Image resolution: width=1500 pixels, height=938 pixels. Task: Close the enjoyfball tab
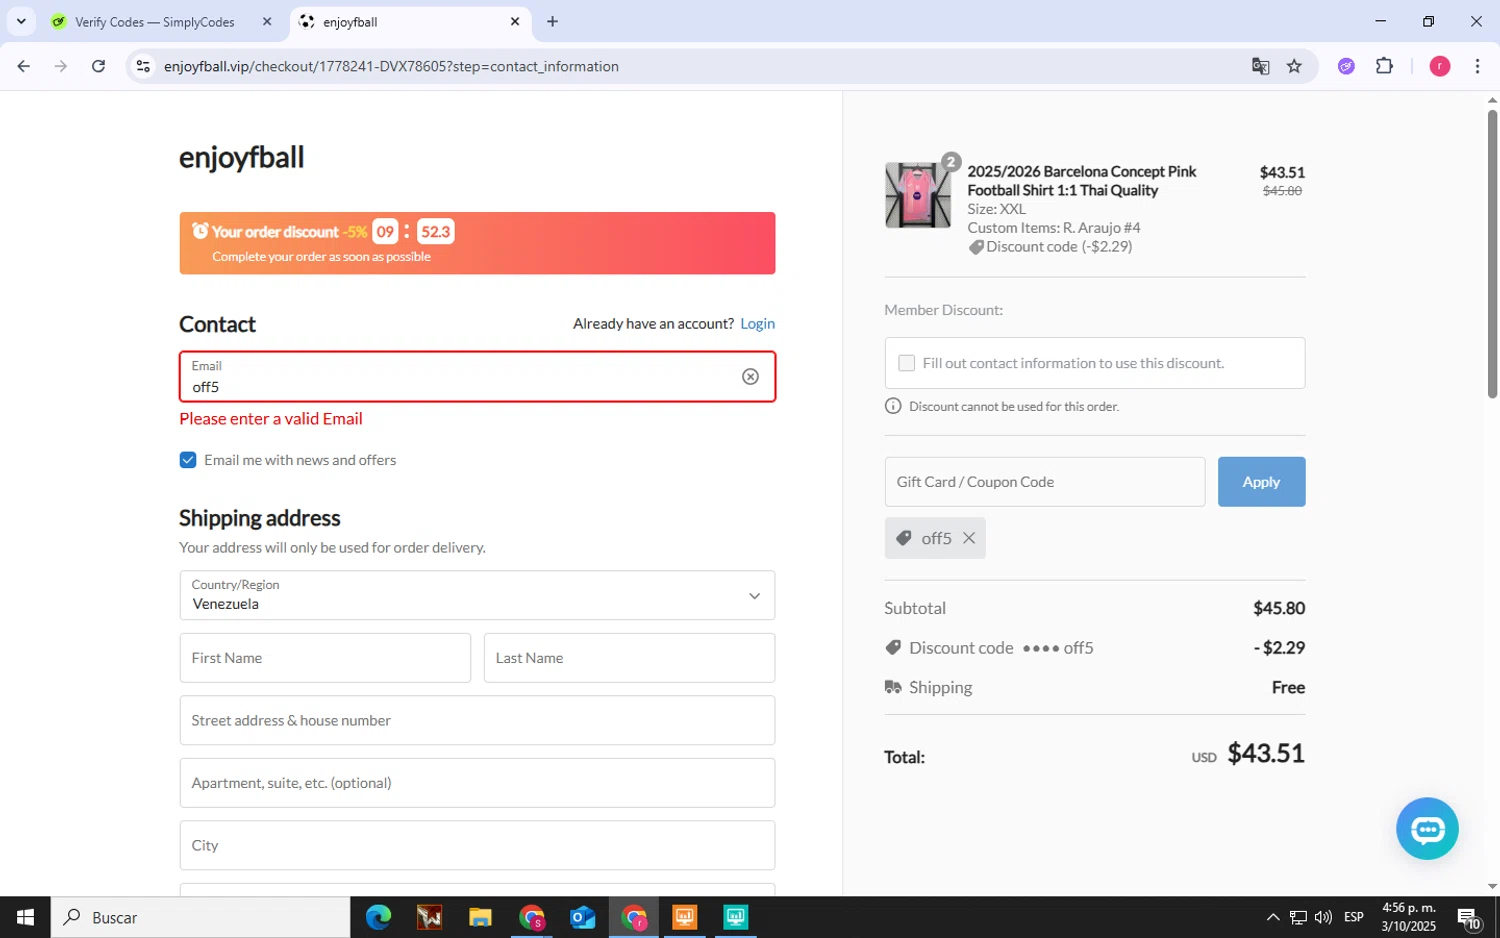515,21
